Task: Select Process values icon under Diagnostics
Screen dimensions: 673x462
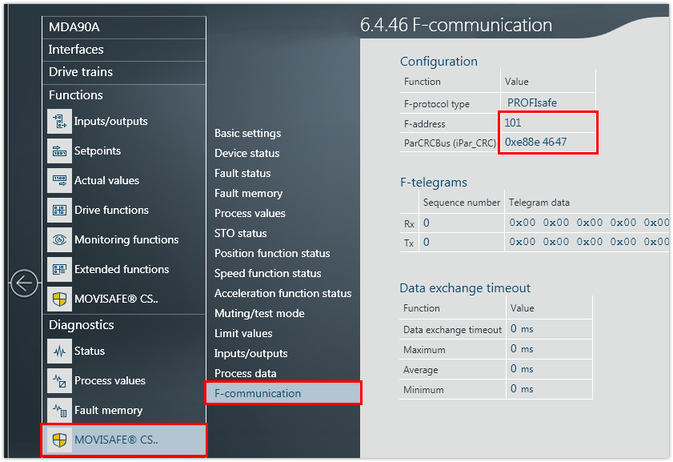Action: tap(59, 381)
